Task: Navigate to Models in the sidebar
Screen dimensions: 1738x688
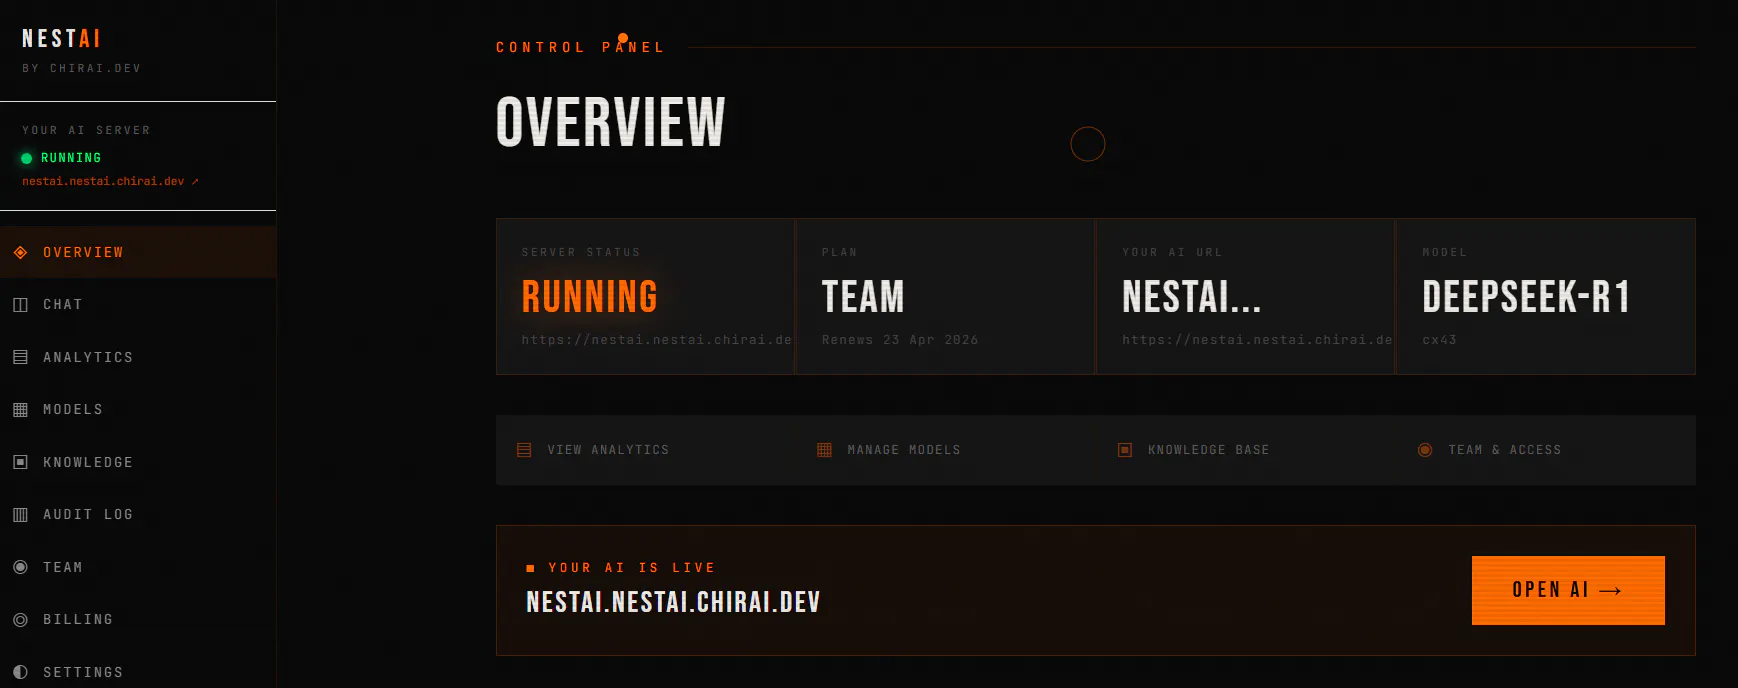Action: (x=138, y=410)
